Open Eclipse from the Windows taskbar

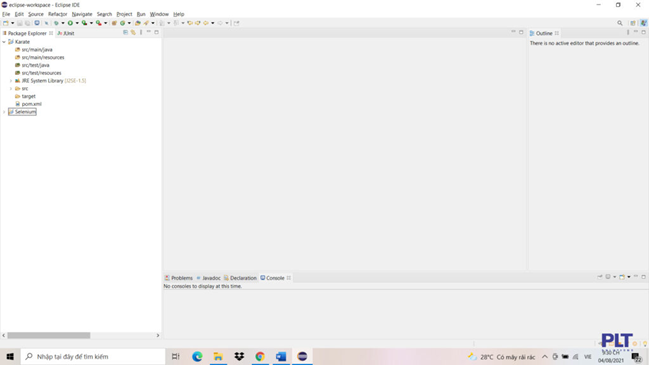point(302,356)
